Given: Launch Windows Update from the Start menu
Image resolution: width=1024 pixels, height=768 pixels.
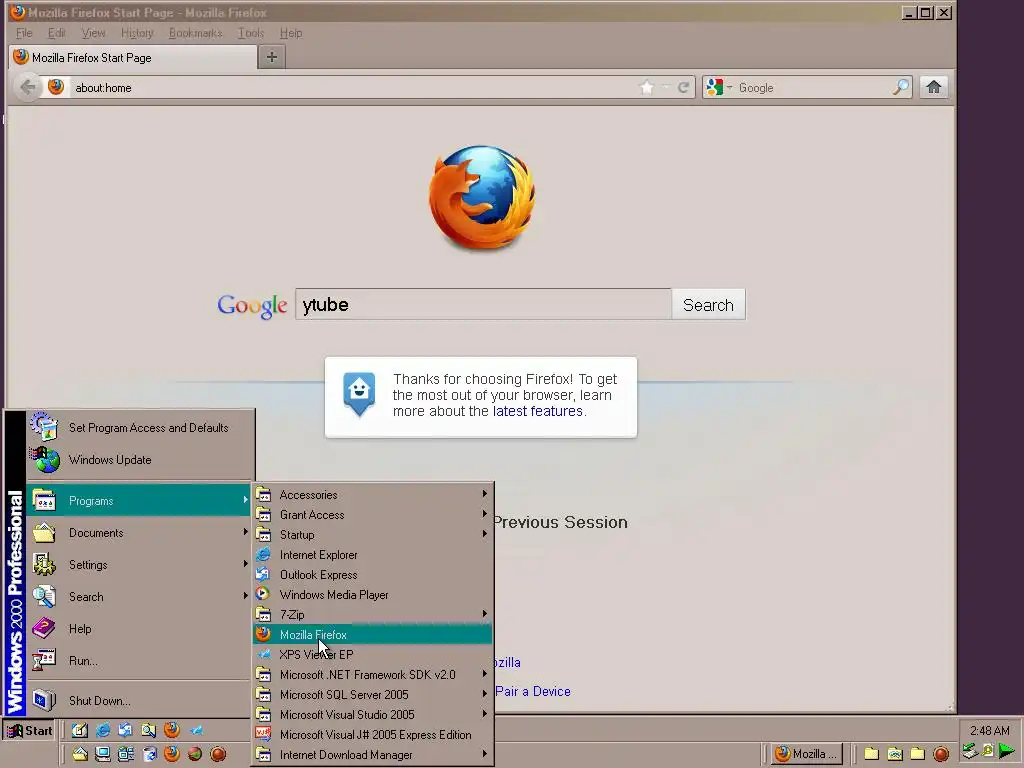Looking at the screenshot, I should coord(139,460).
